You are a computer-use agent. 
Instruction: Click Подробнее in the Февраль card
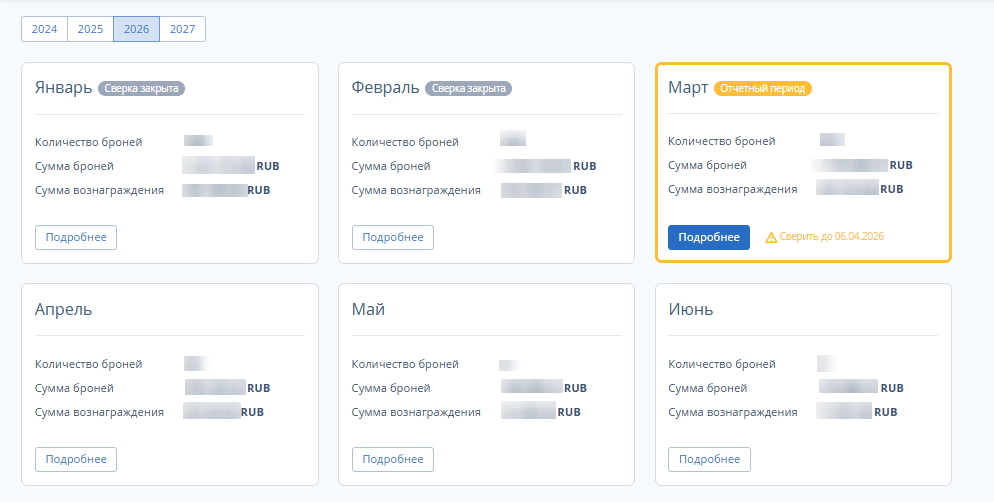393,237
